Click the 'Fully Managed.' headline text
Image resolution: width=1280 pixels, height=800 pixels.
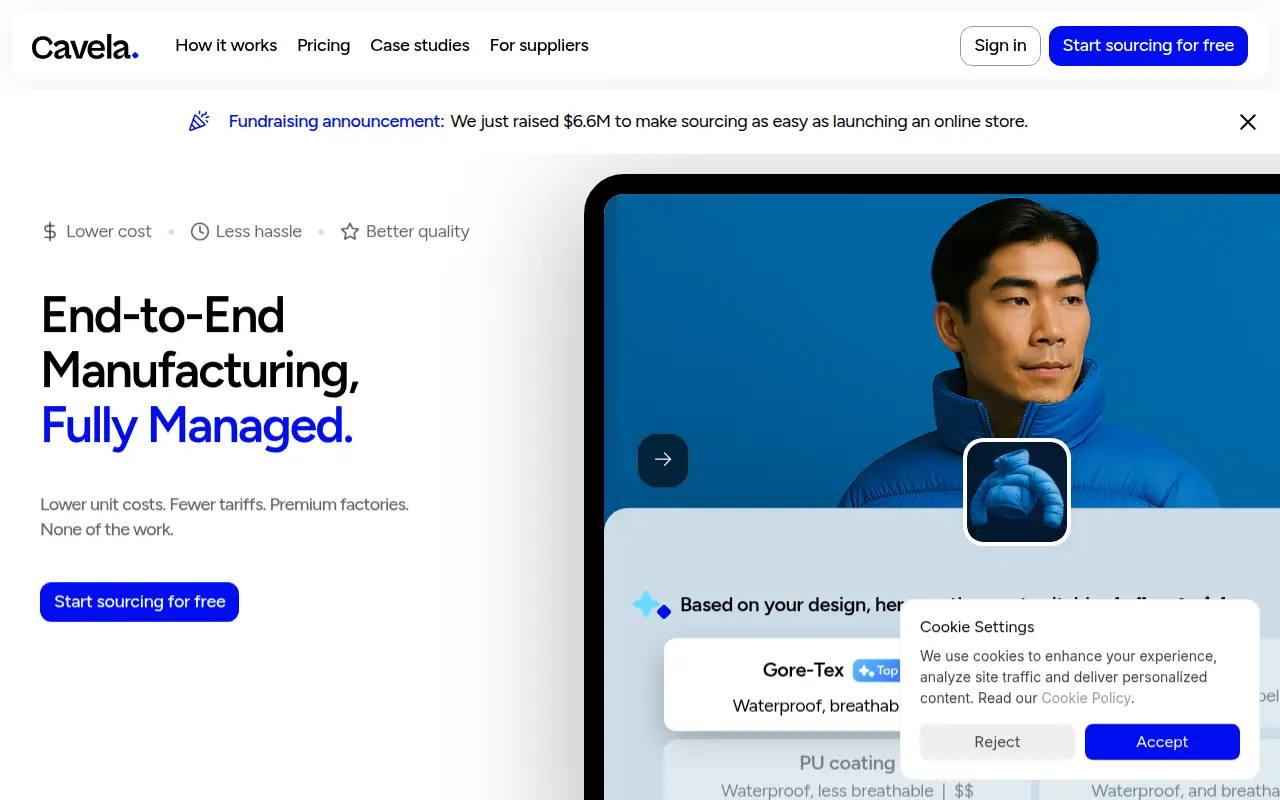[197, 426]
